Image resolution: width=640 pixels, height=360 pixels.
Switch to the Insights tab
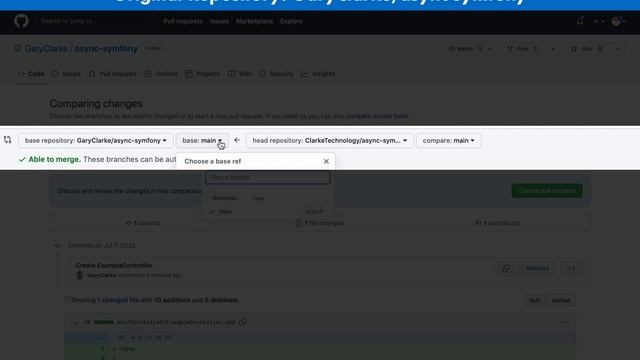point(318,74)
